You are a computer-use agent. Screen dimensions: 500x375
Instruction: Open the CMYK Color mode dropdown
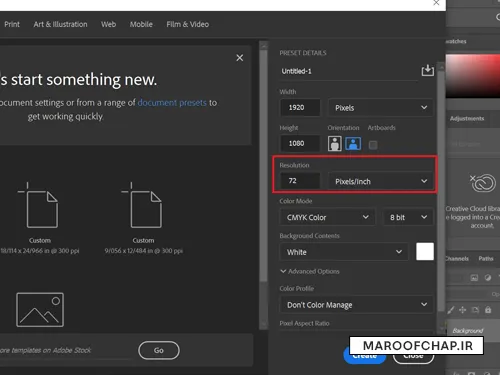pyautogui.click(x=327, y=217)
